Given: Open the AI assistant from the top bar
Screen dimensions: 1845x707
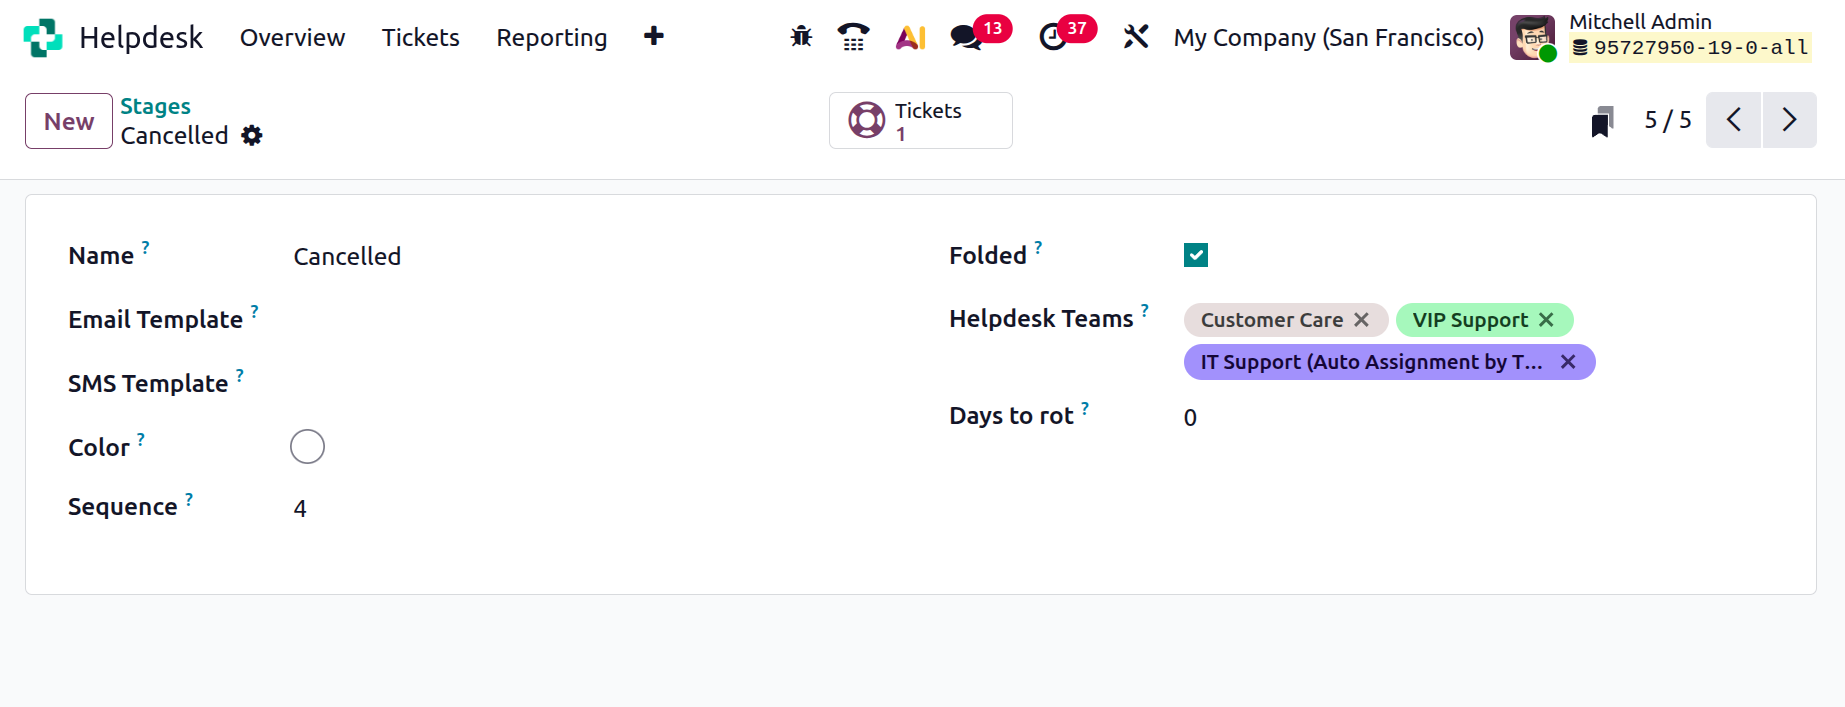Looking at the screenshot, I should tap(909, 36).
